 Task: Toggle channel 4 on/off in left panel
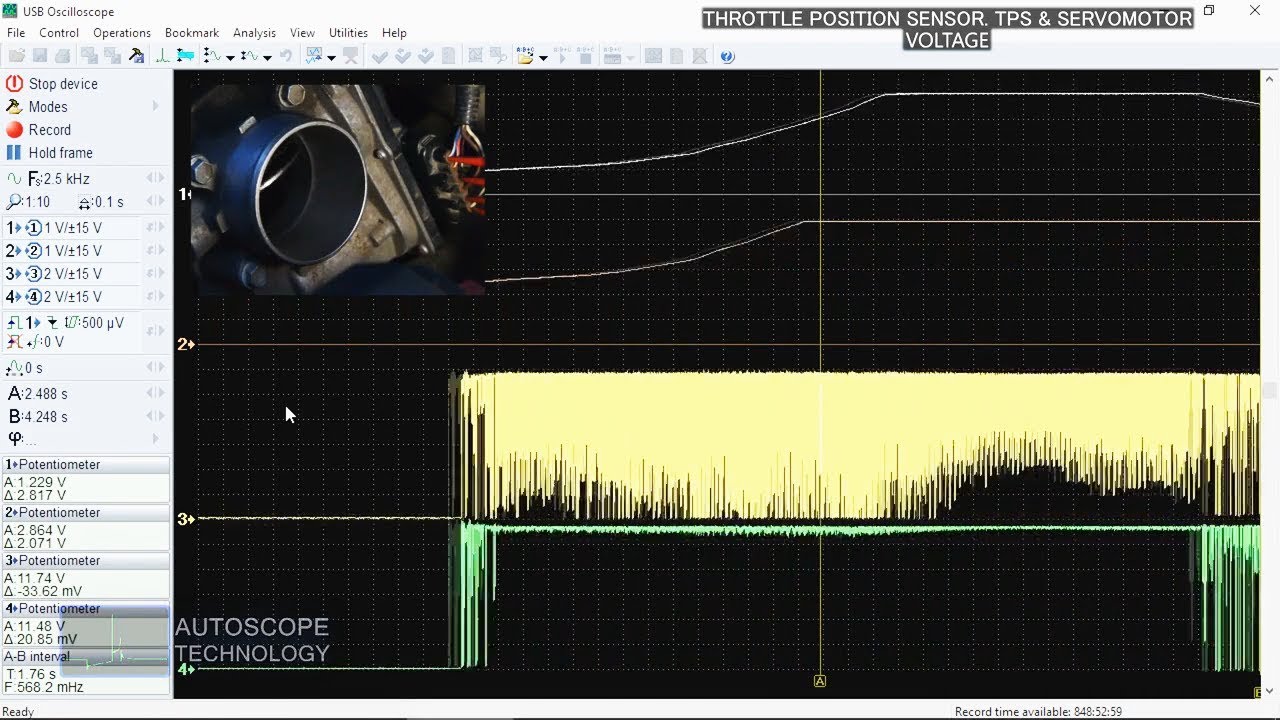point(33,297)
